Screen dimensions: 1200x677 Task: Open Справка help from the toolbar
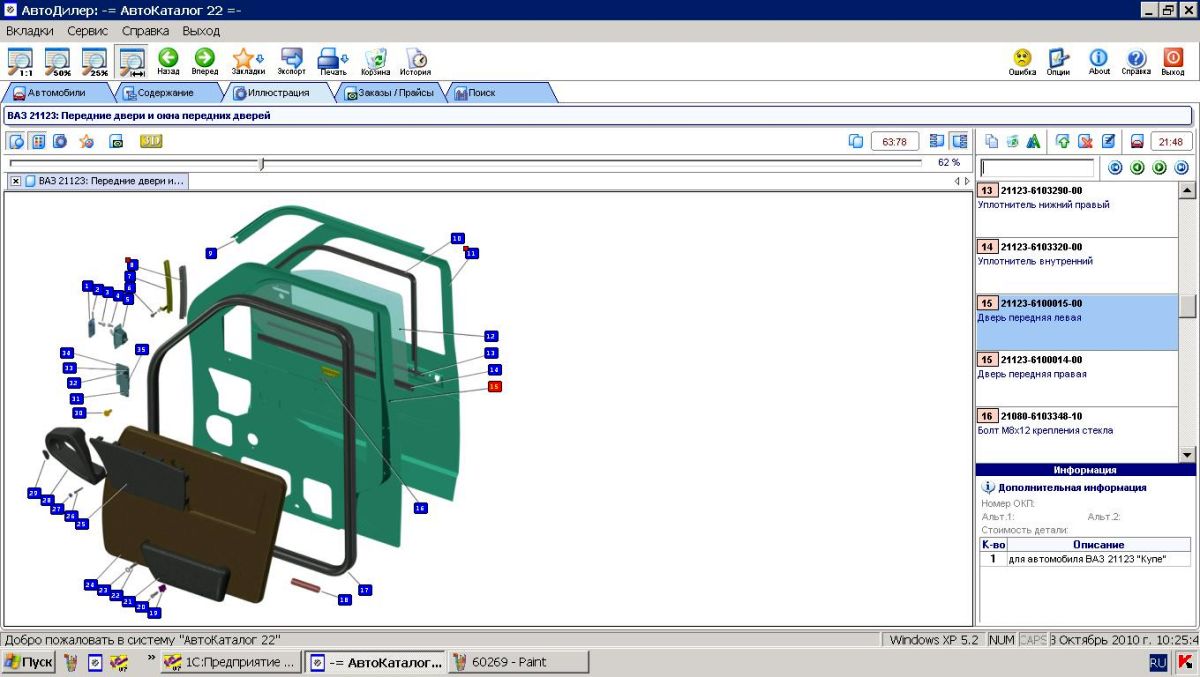coord(1136,62)
